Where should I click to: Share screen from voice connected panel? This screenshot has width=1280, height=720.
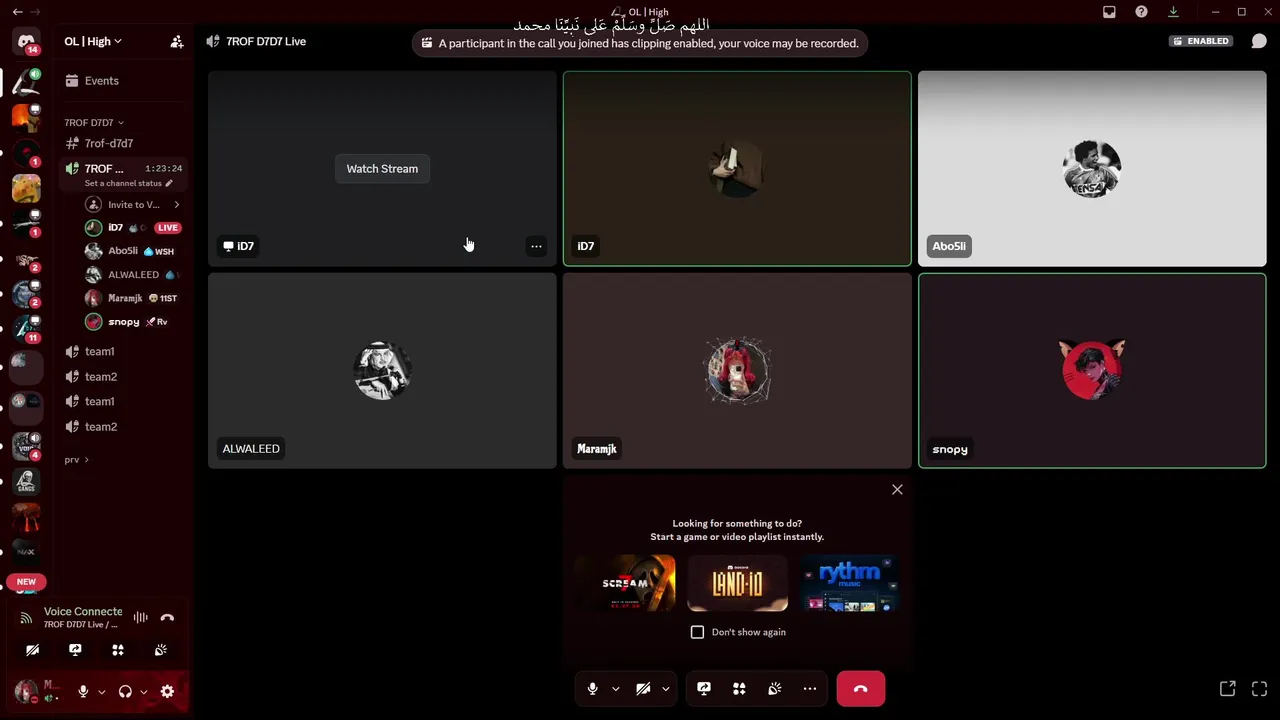(x=75, y=650)
